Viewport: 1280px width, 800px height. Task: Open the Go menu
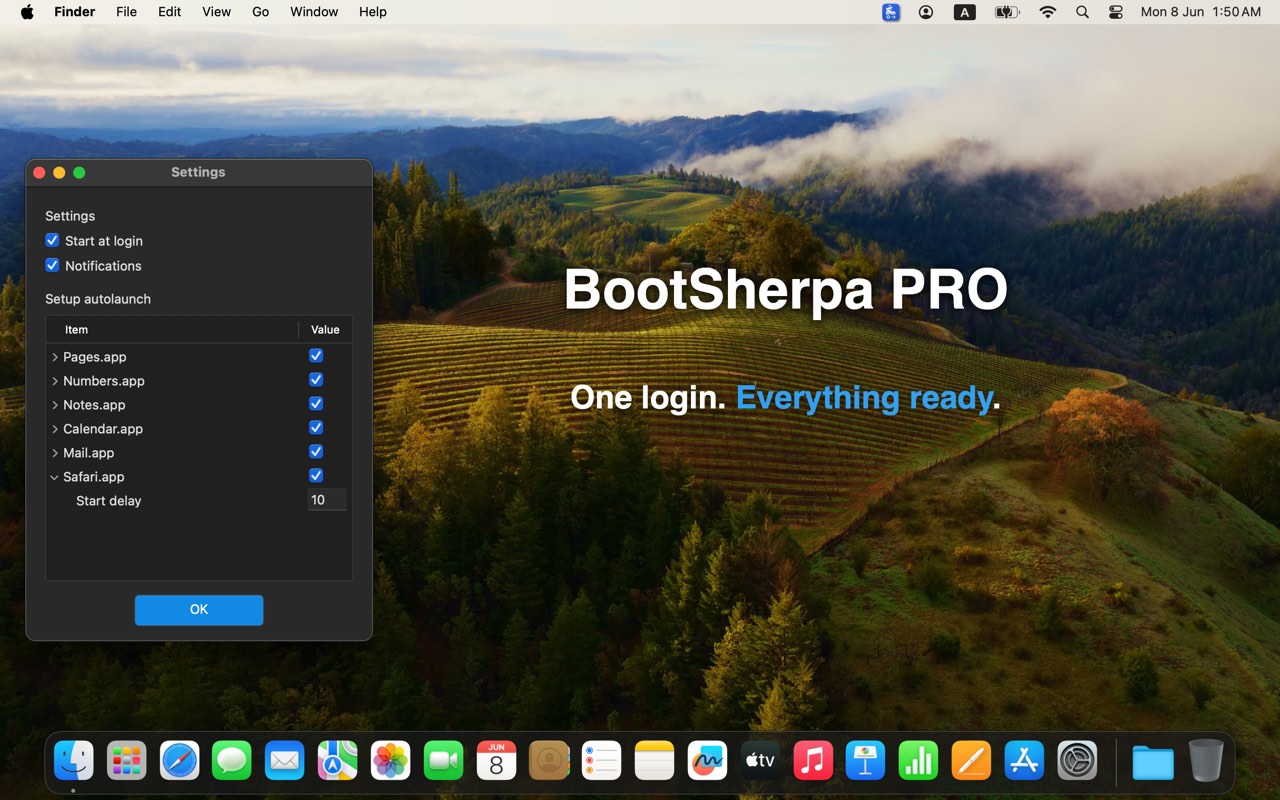click(x=261, y=12)
